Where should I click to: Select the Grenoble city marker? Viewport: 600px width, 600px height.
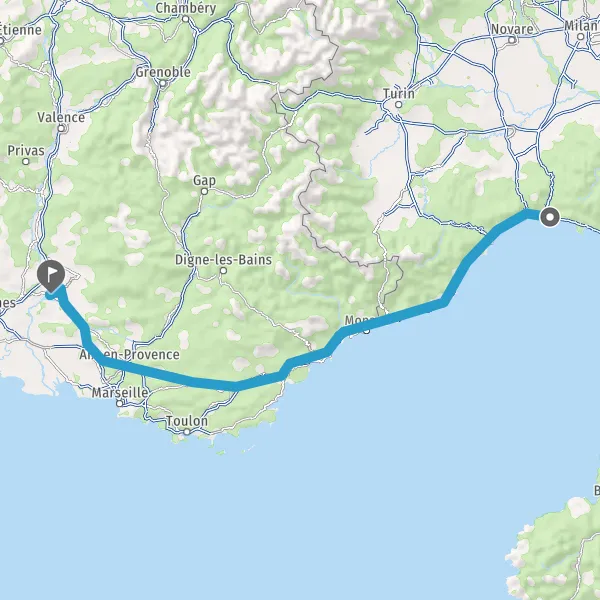[163, 83]
